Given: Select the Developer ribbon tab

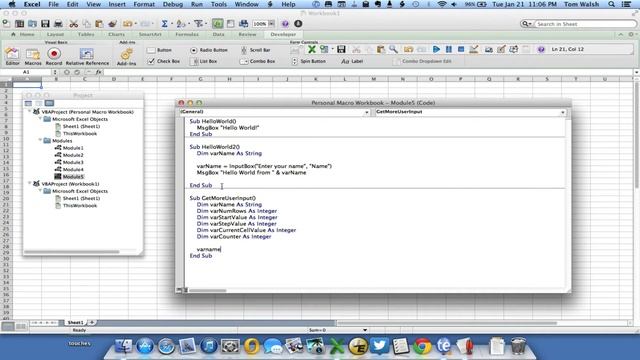Looking at the screenshot, I should tap(283, 34).
